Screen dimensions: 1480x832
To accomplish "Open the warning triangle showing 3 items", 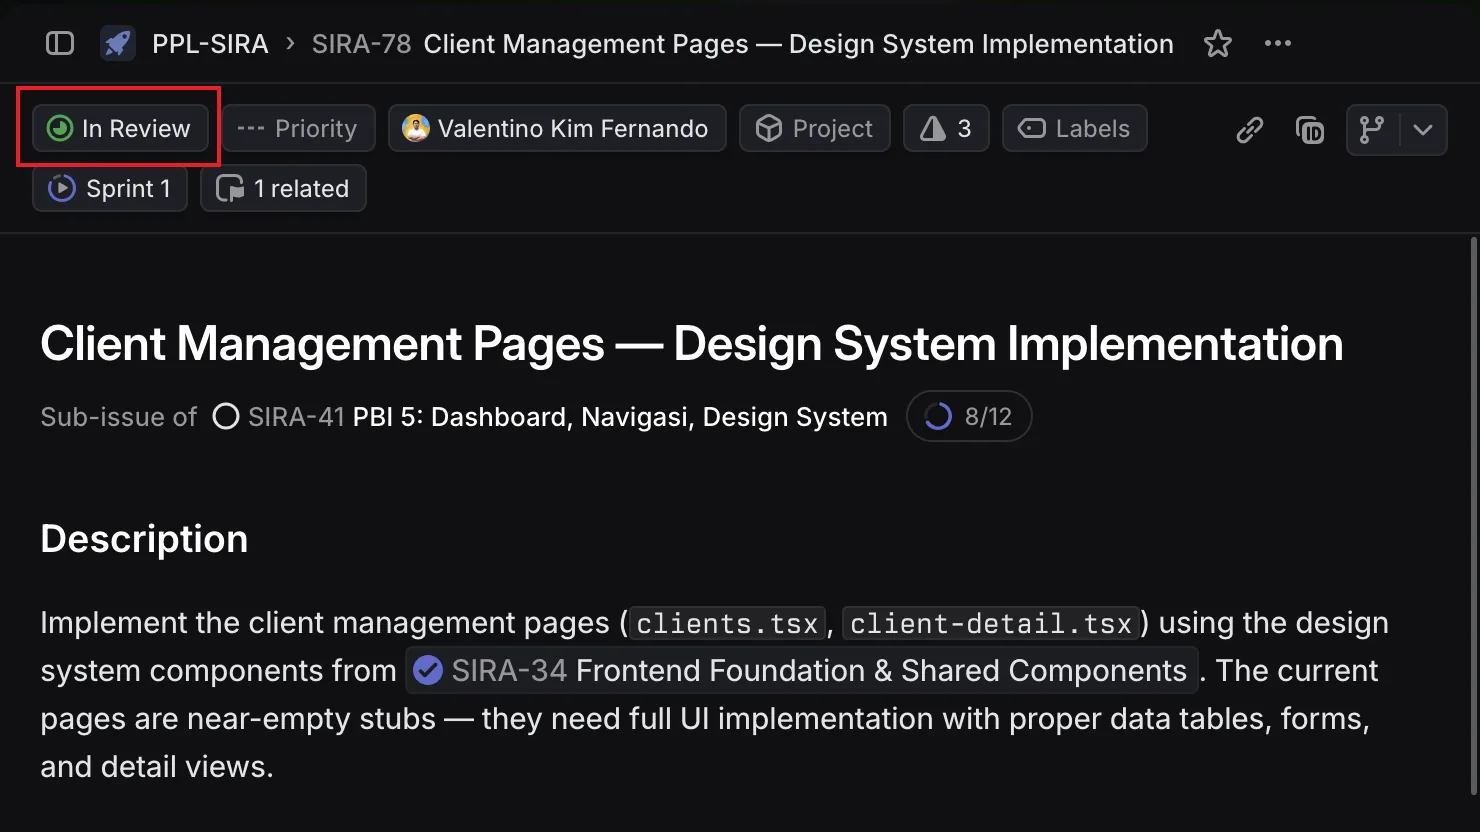I will point(944,128).
